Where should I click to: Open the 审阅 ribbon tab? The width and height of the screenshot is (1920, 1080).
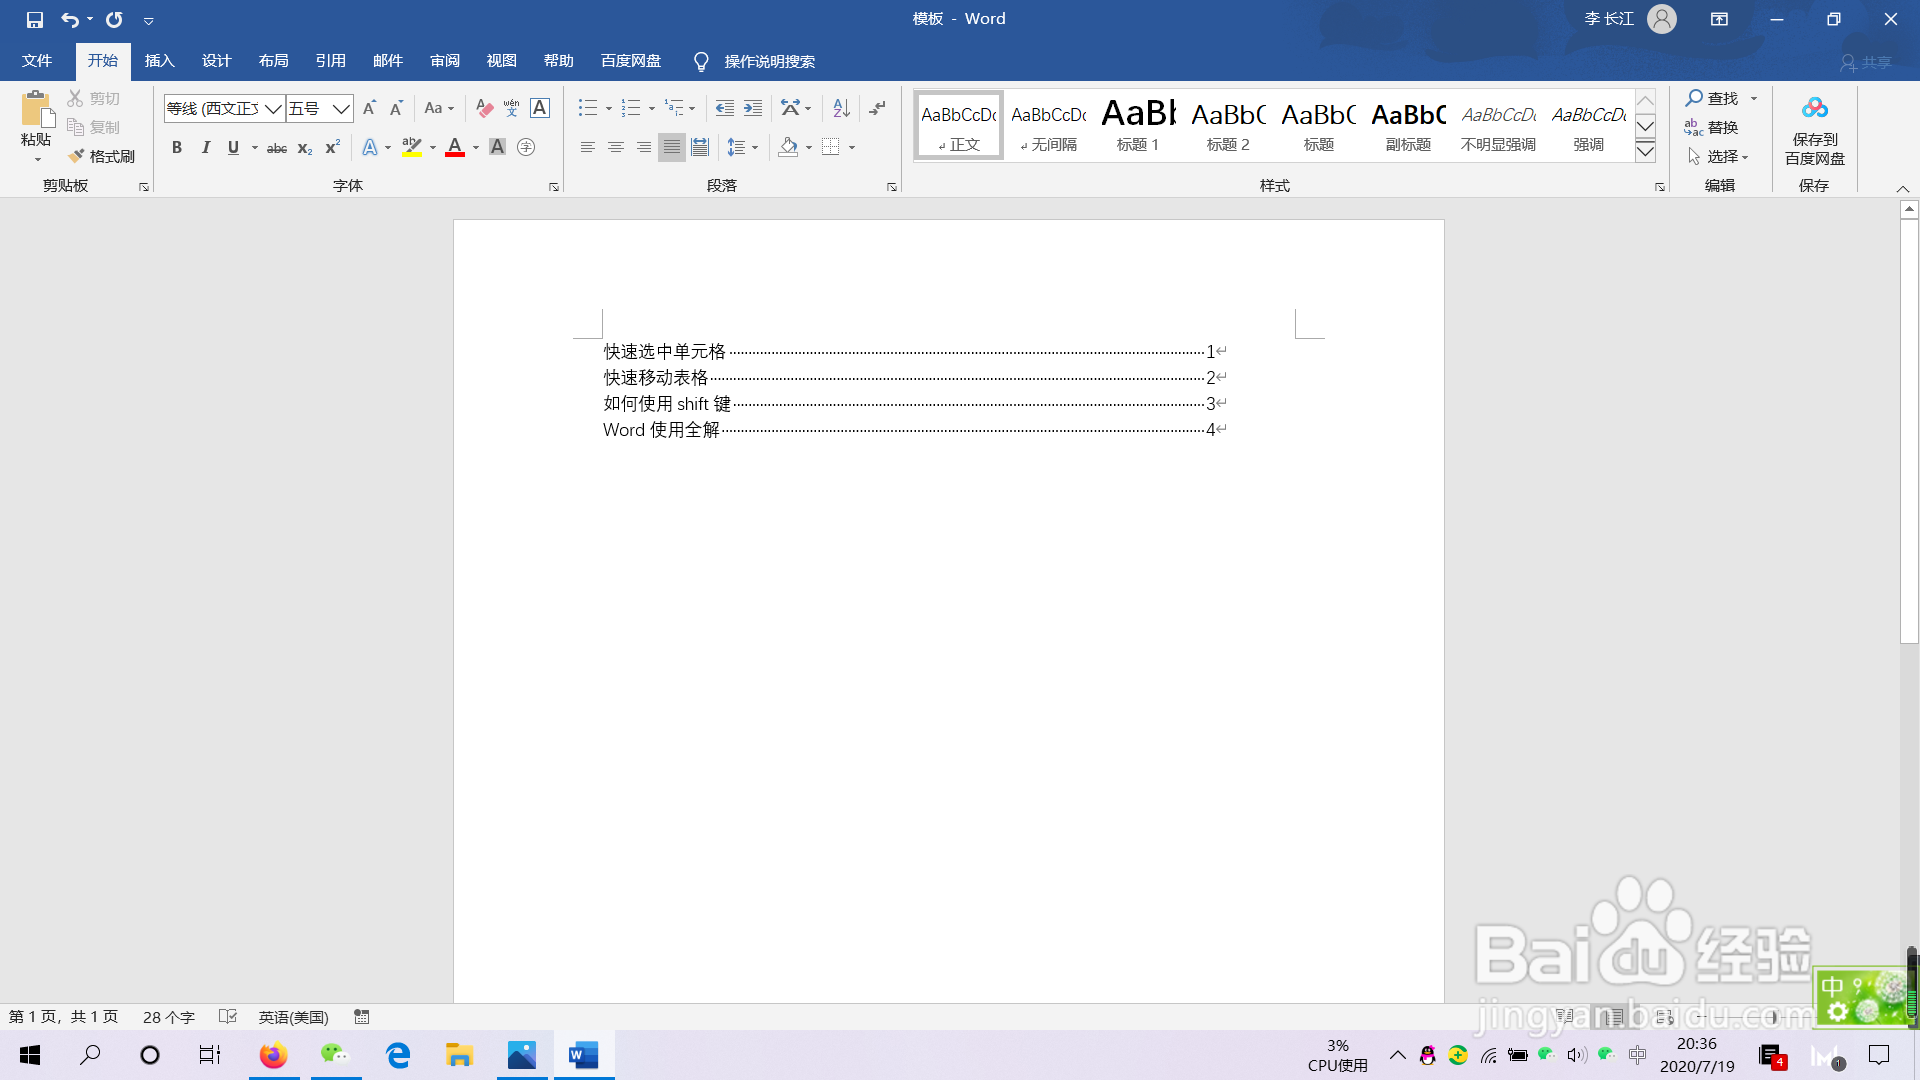click(x=445, y=61)
